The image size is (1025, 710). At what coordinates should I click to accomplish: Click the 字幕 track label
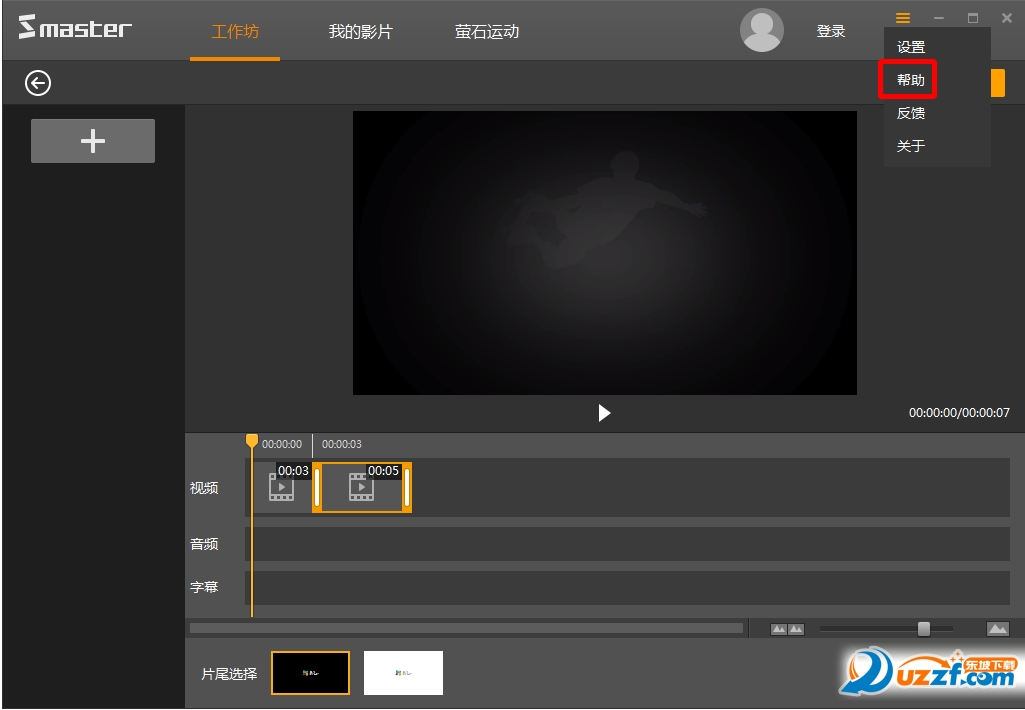204,587
